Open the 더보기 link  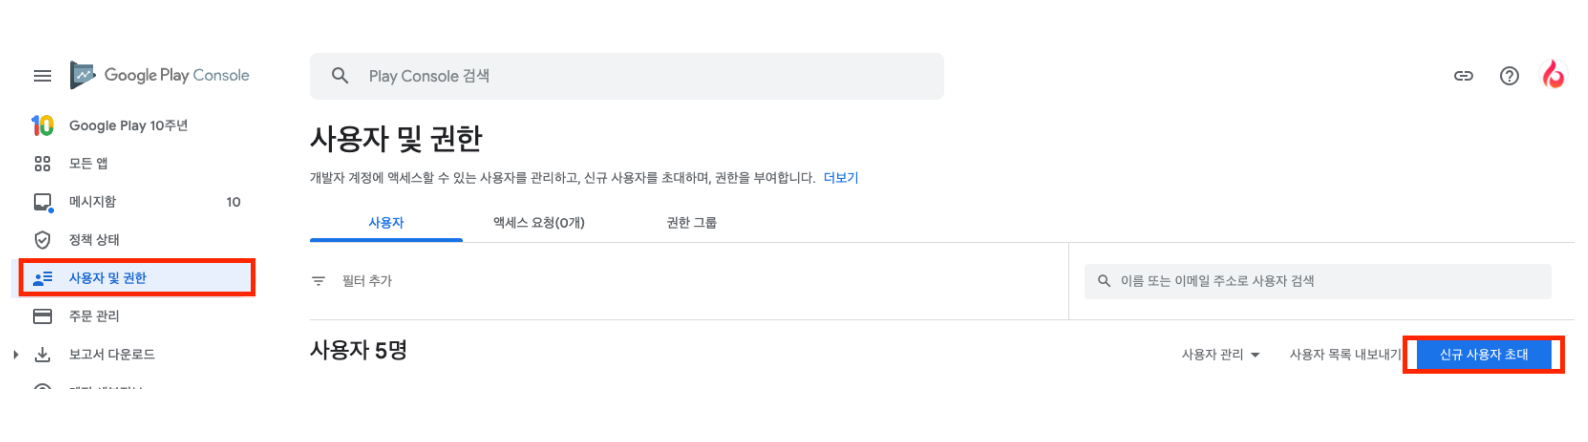(x=840, y=178)
